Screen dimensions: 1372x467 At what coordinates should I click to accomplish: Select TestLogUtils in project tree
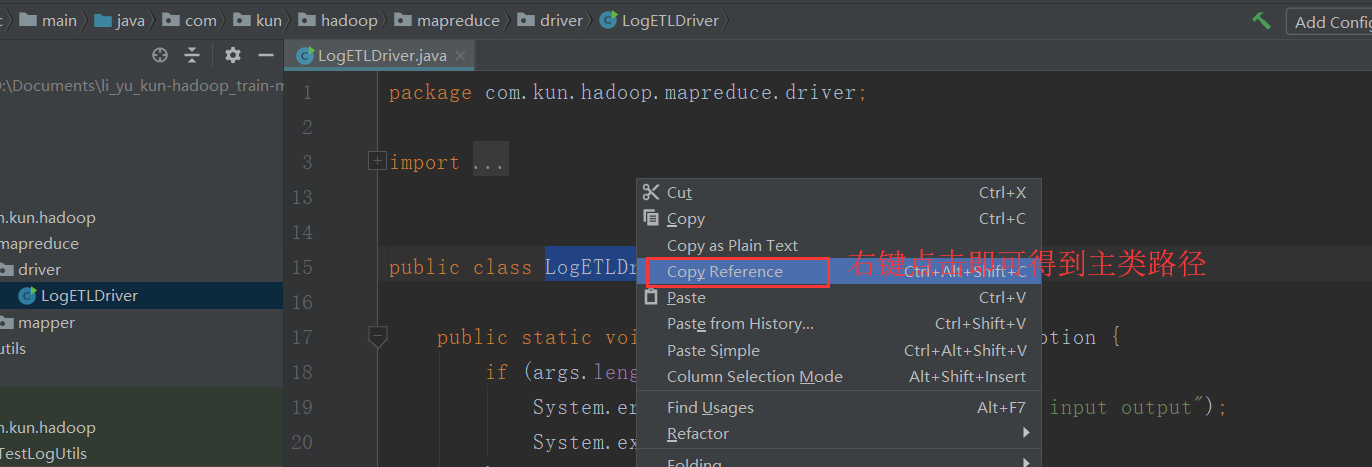tap(45, 453)
